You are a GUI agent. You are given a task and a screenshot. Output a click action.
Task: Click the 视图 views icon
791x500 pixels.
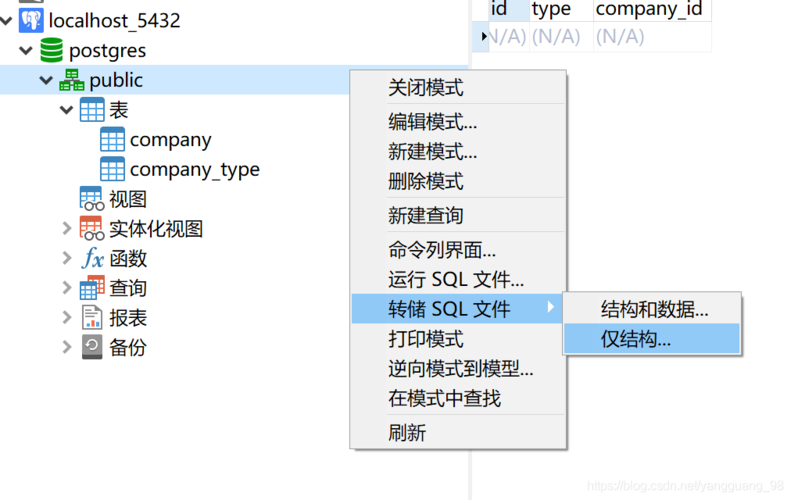point(92,199)
